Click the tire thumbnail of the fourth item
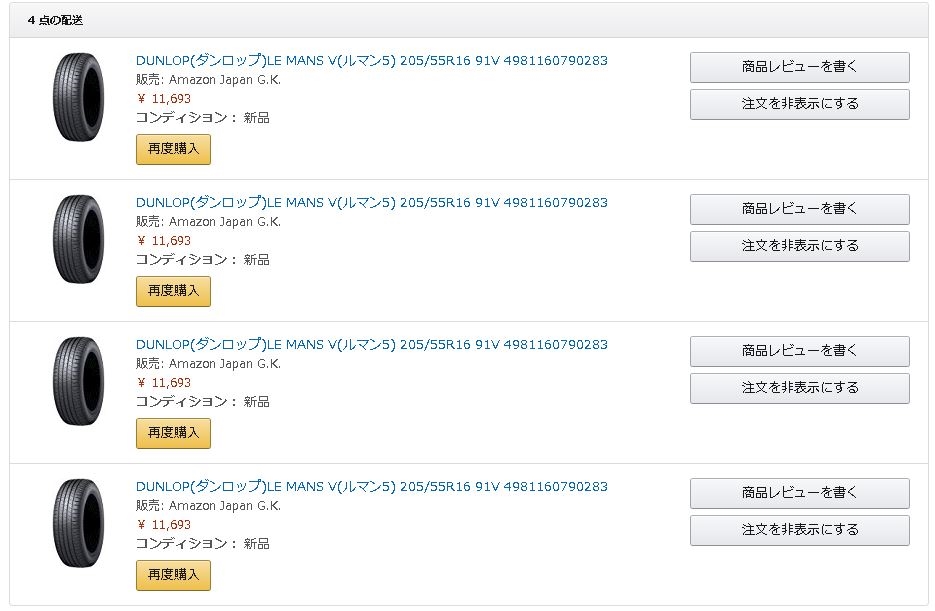Viewport: 935px width, 611px height. tap(79, 523)
